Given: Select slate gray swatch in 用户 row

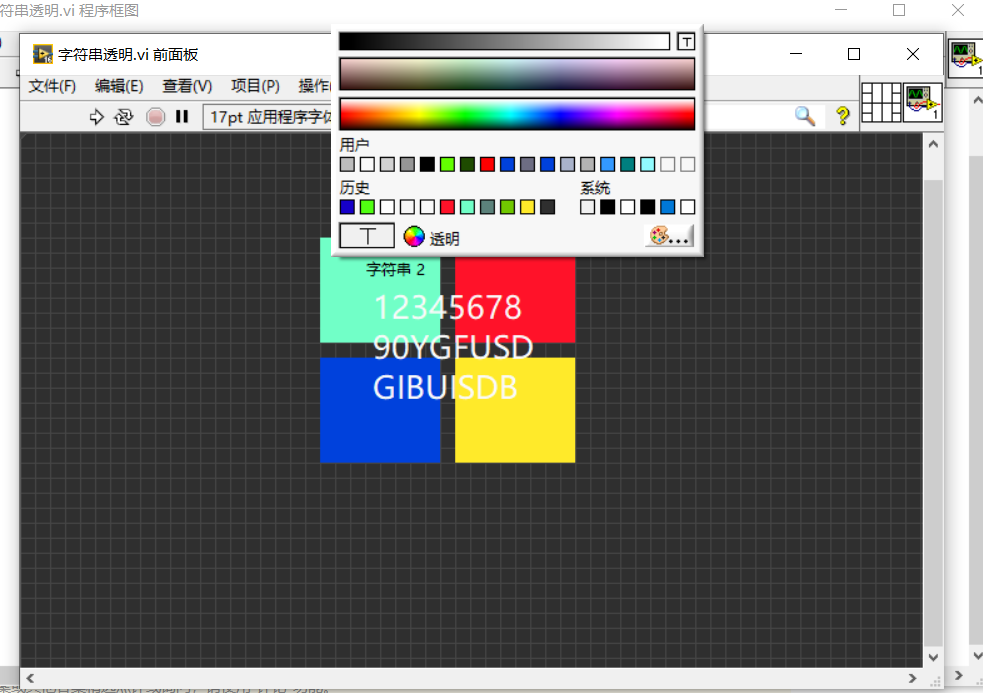Looking at the screenshot, I should coord(527,164).
